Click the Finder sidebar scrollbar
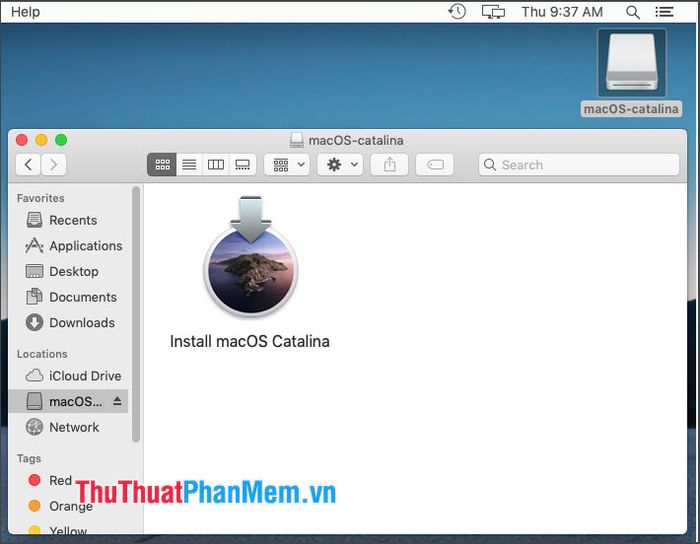The image size is (700, 544). pos(136,315)
